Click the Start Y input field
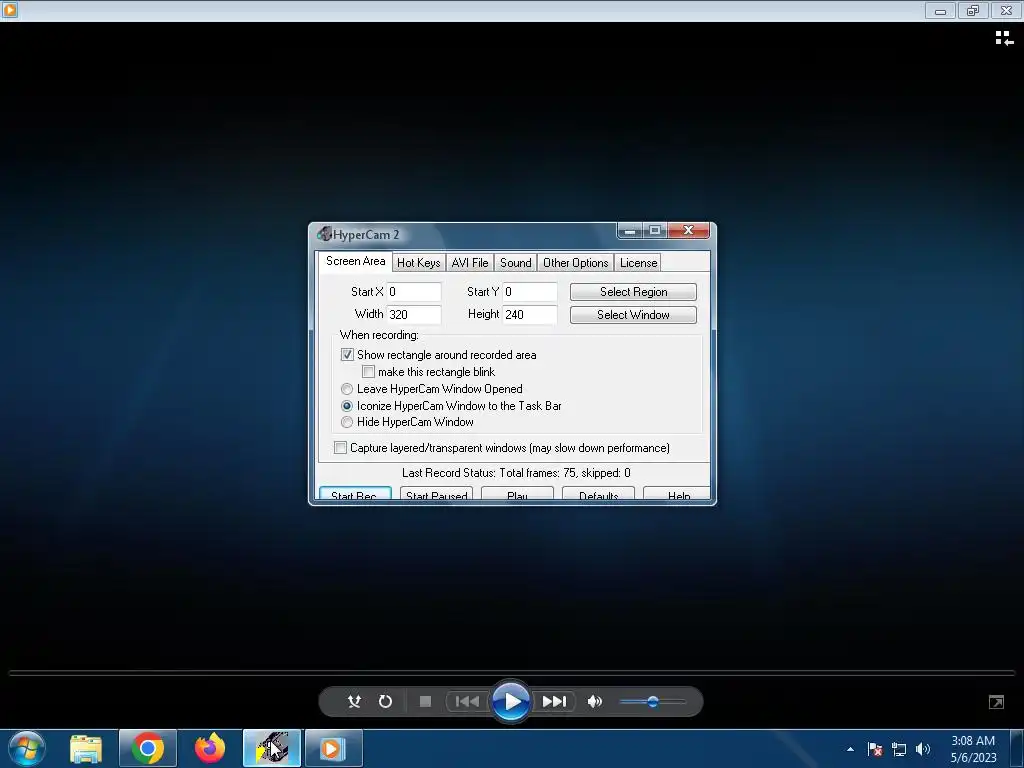The image size is (1024, 768). pyautogui.click(x=530, y=292)
